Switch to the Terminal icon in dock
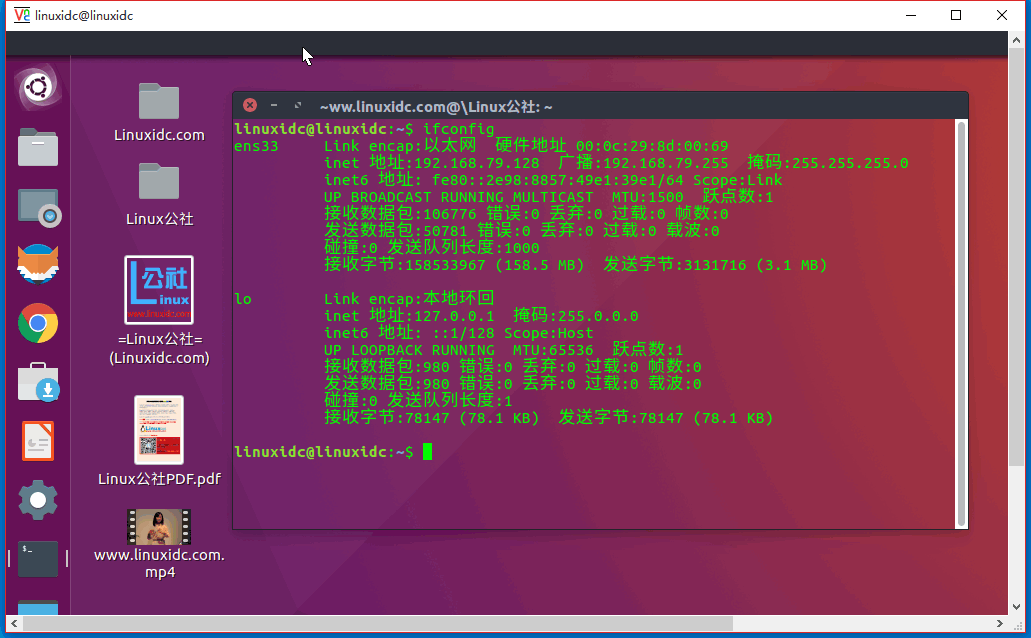The width and height of the screenshot is (1031, 638). click(38, 558)
